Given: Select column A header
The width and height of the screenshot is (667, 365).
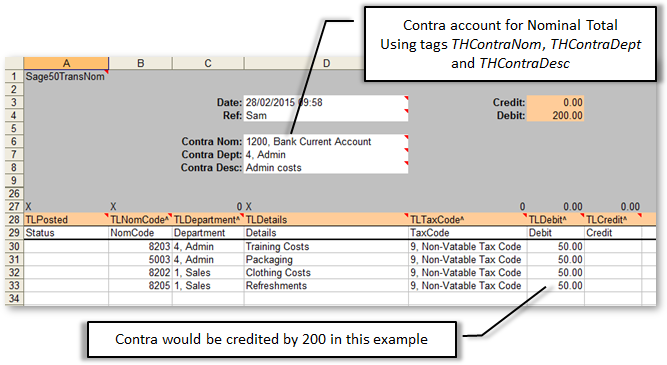Looking at the screenshot, I should click(x=66, y=63).
